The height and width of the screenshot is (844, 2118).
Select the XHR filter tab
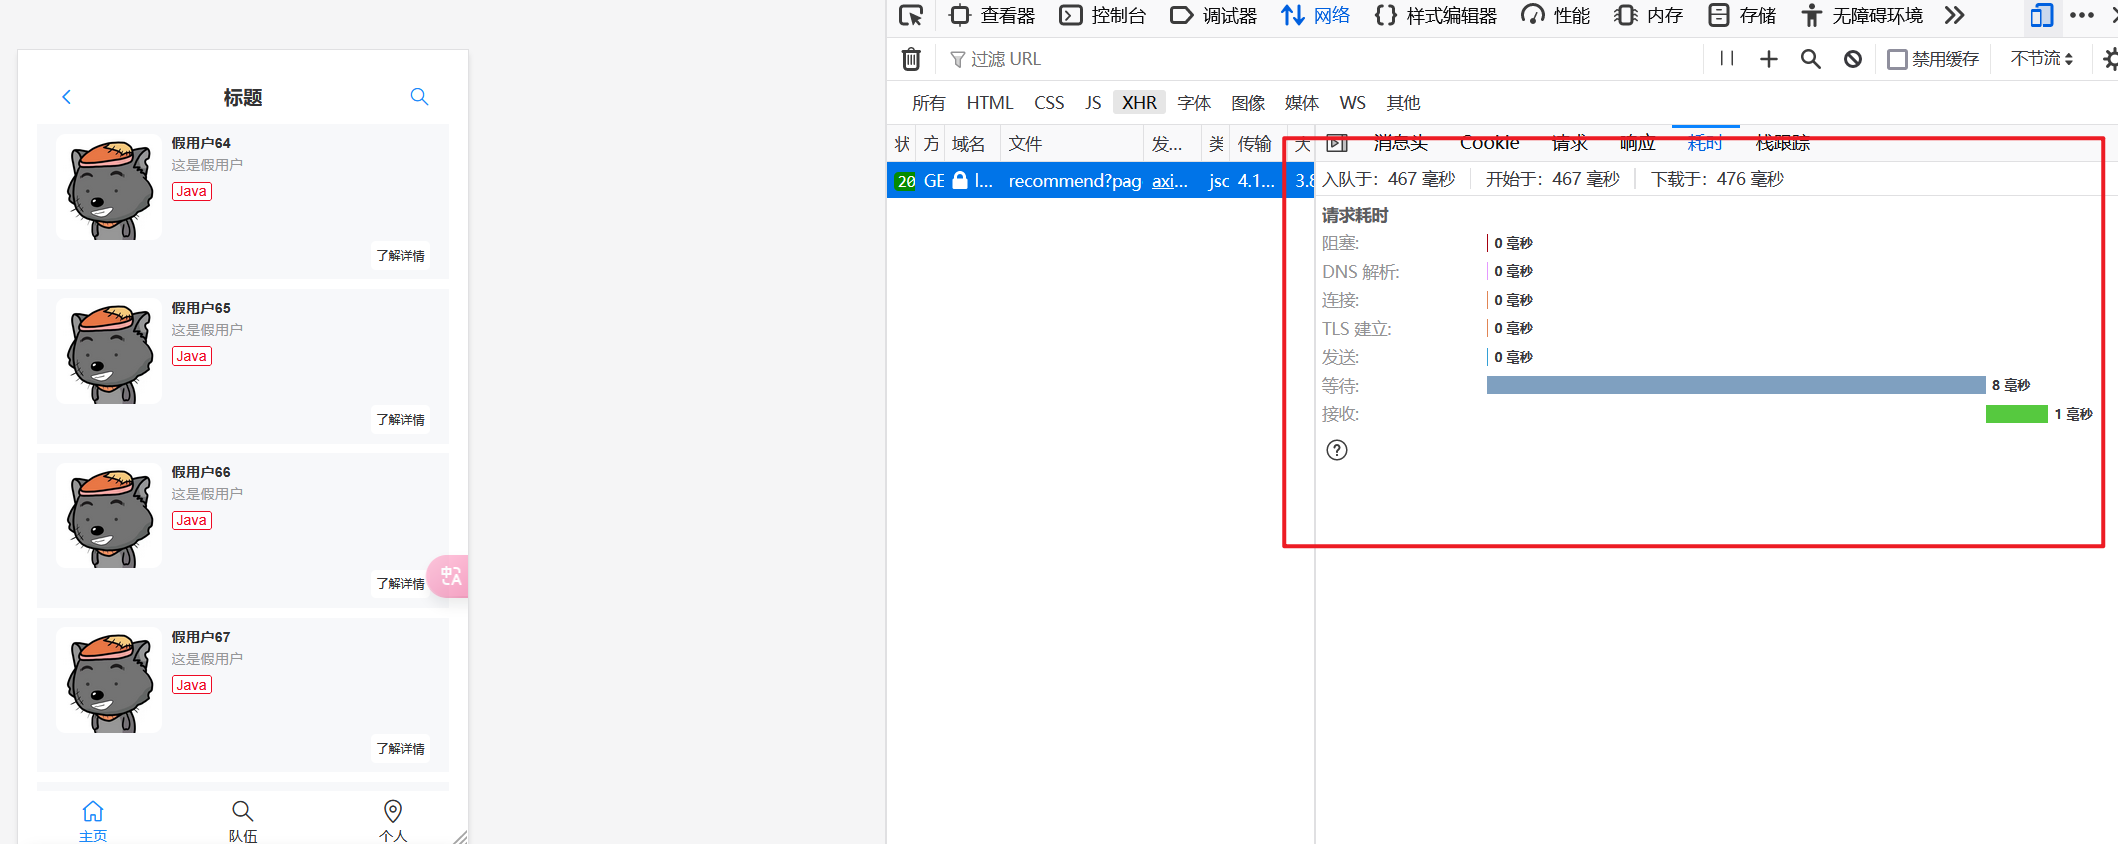point(1139,103)
